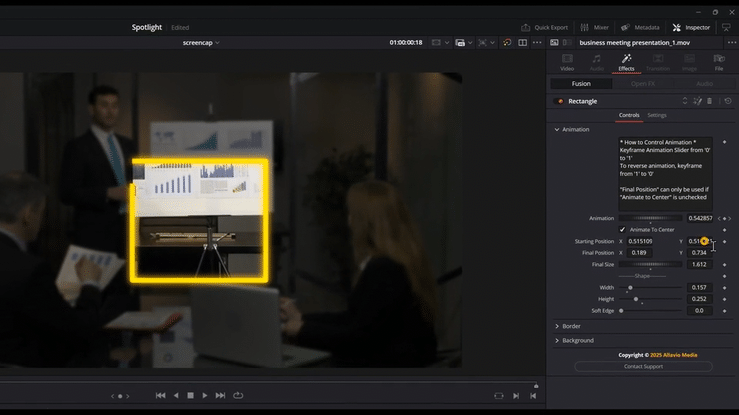The height and width of the screenshot is (415, 739).
Task: Open the Mixer panel
Action: (594, 27)
